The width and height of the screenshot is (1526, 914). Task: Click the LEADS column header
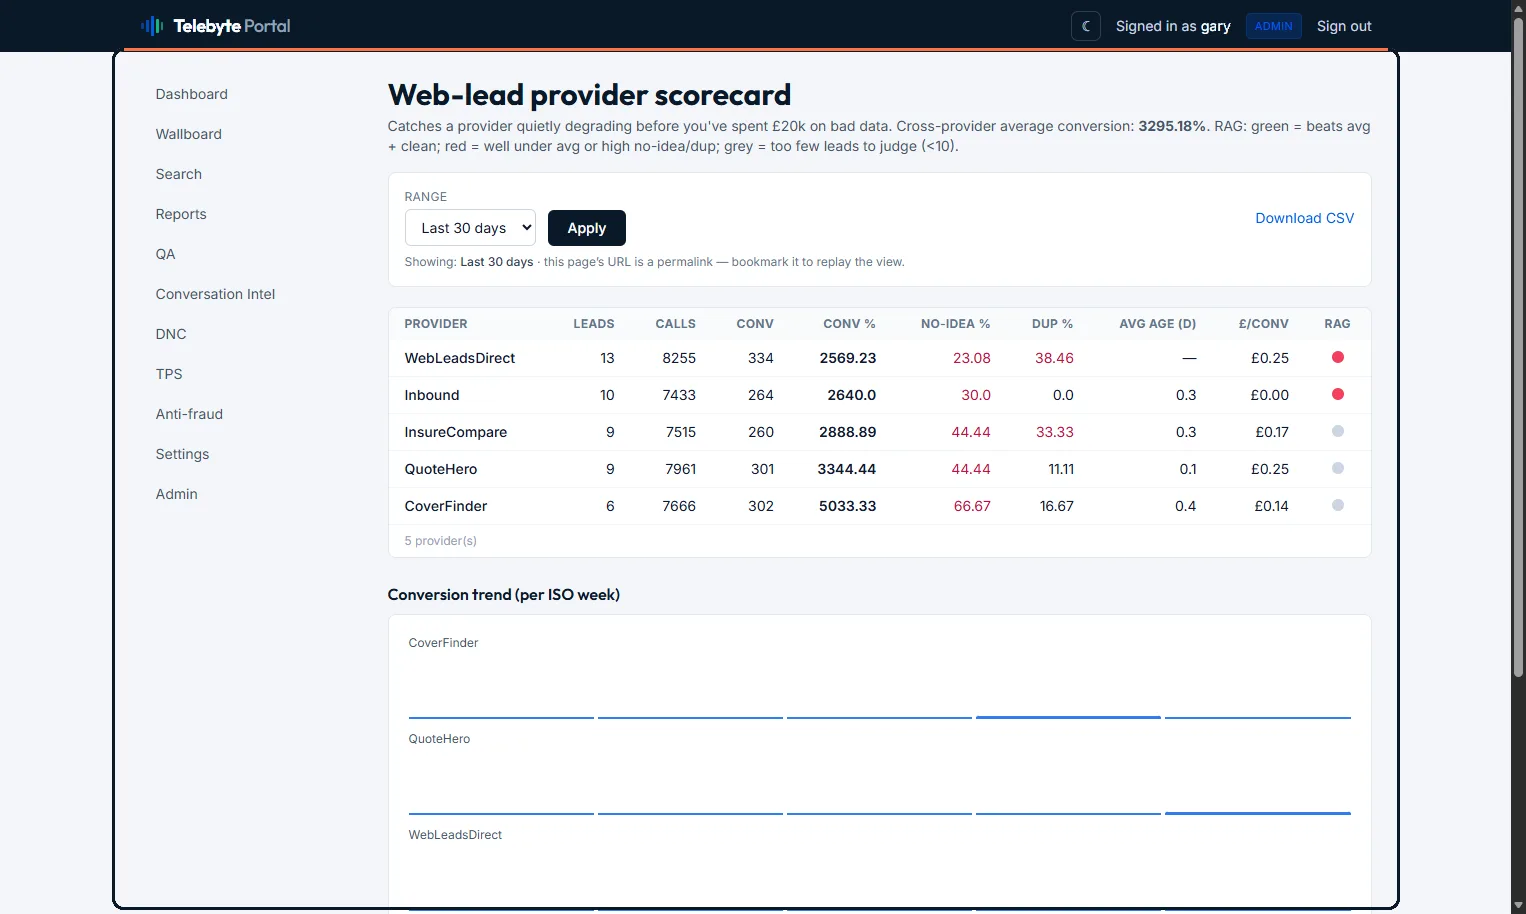(594, 324)
